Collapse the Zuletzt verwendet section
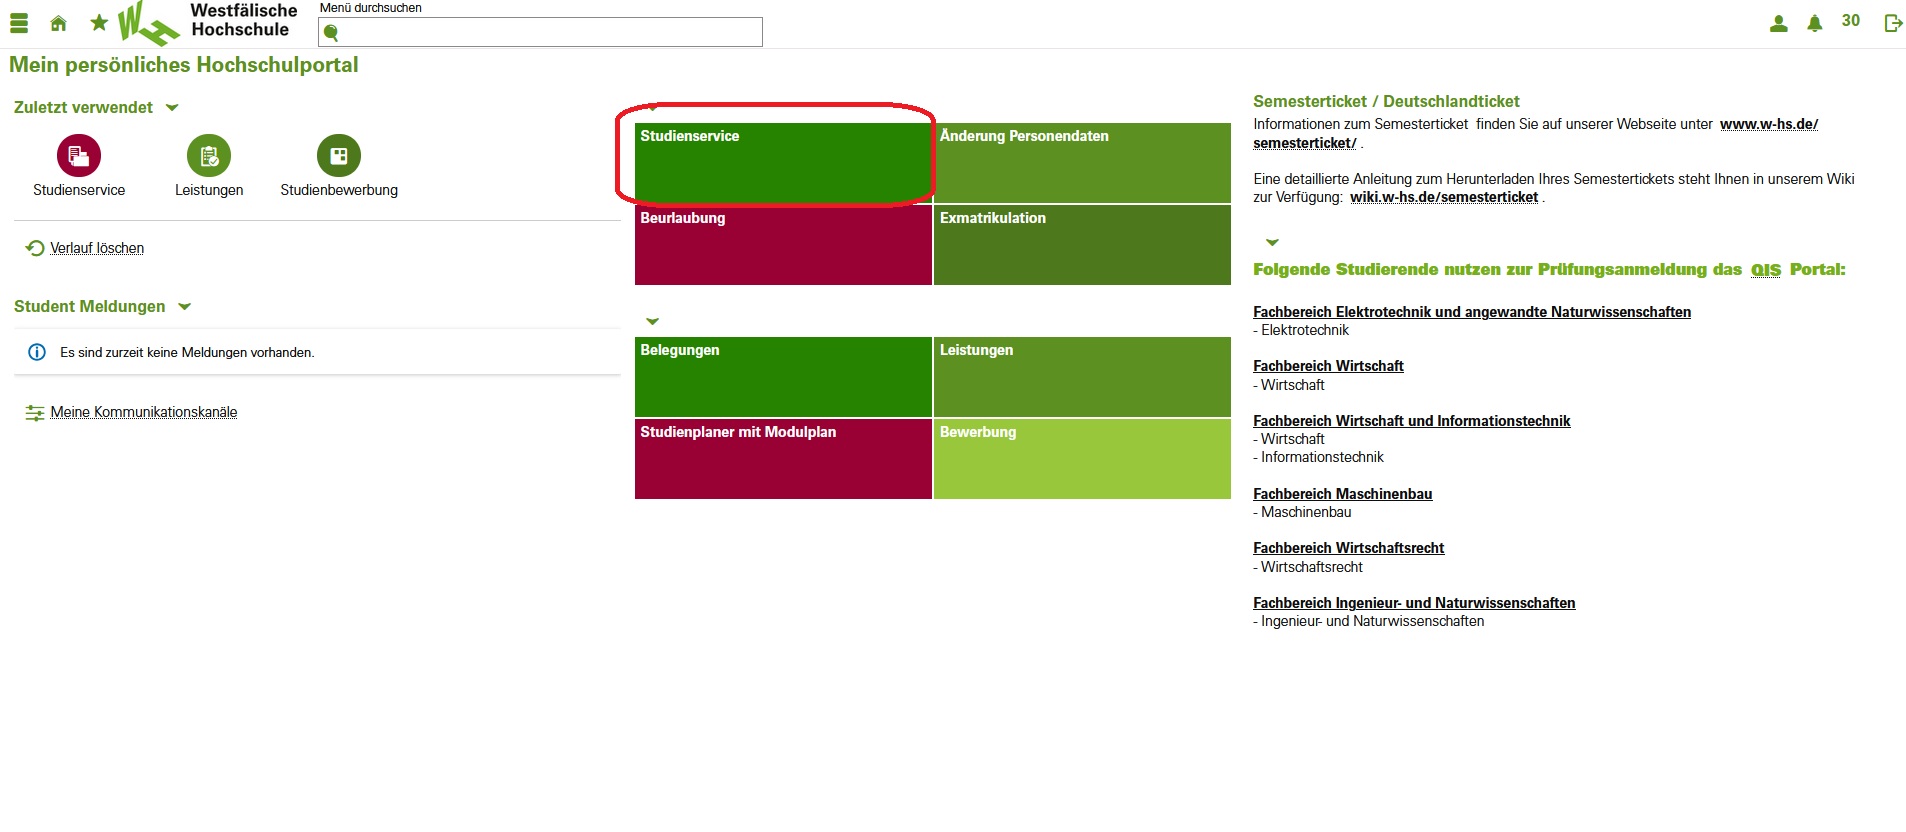1906x832 pixels. coord(172,108)
